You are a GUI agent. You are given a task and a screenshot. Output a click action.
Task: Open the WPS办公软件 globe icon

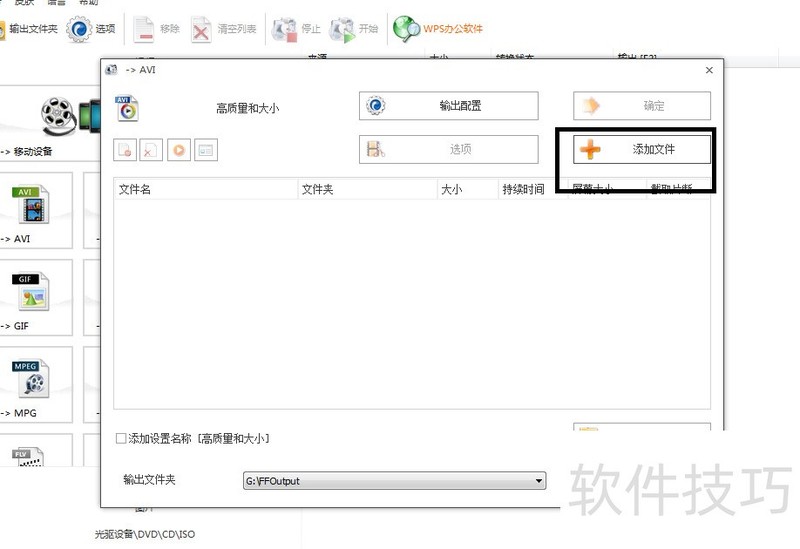coord(406,29)
